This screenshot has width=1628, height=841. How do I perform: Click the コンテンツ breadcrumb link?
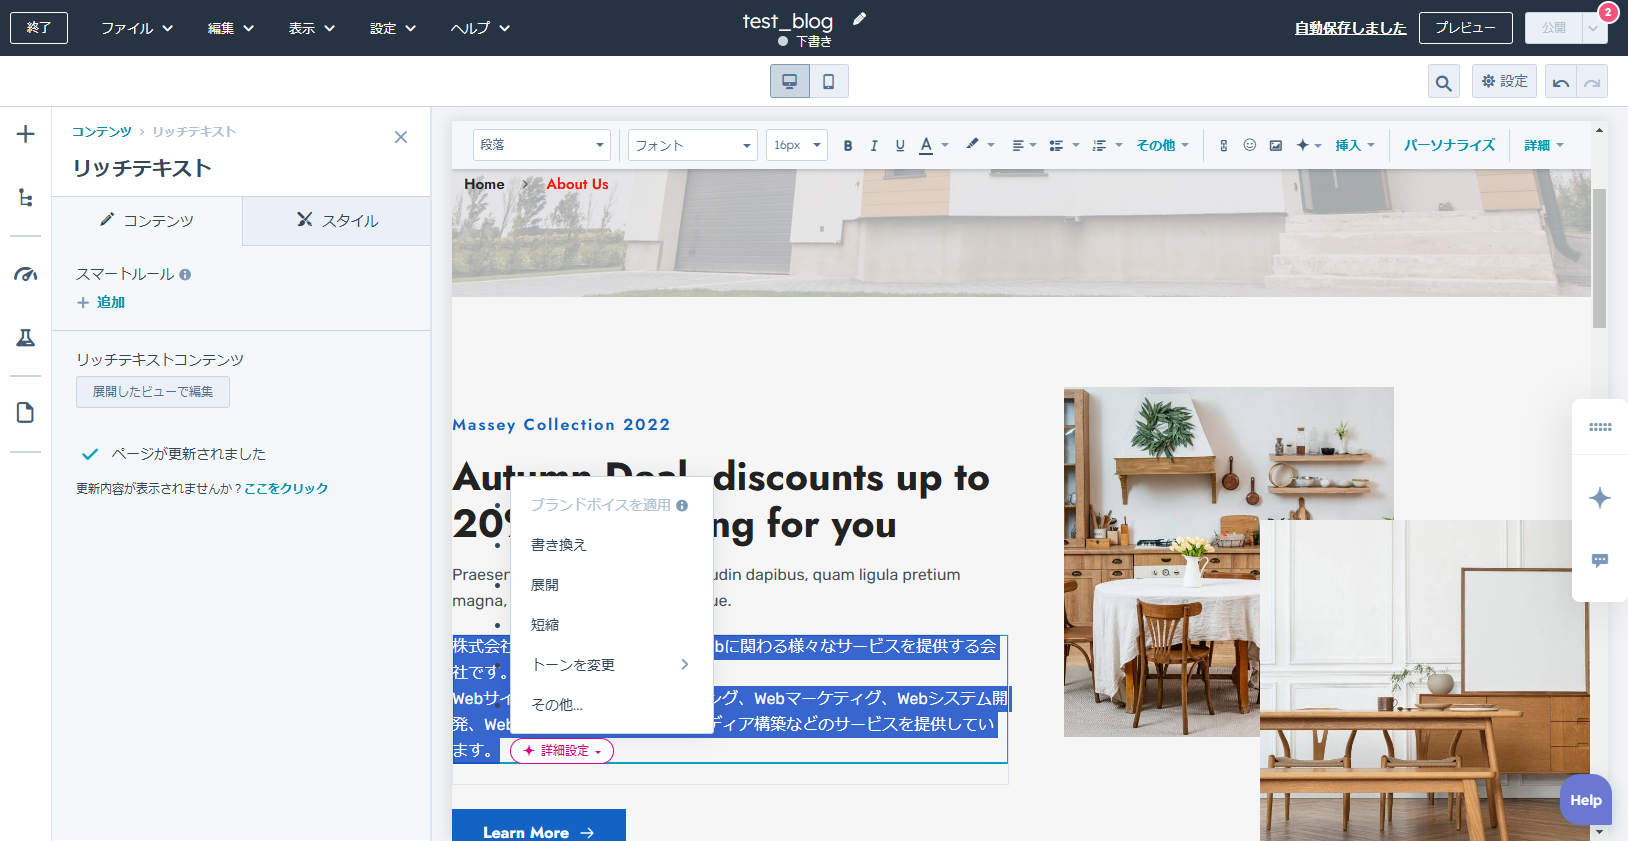102,132
